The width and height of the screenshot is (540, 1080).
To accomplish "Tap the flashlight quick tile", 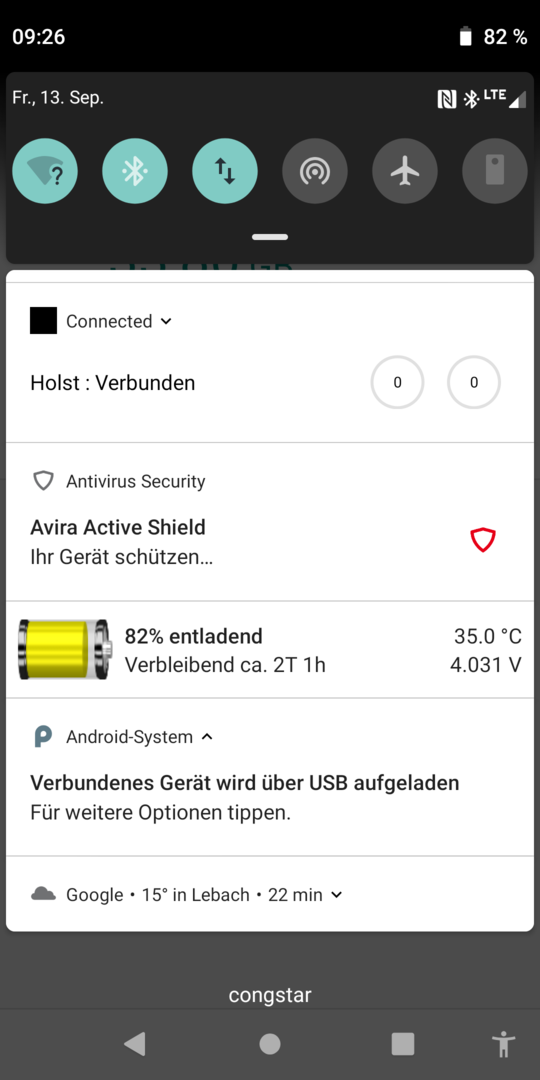I will pyautogui.click(x=495, y=171).
